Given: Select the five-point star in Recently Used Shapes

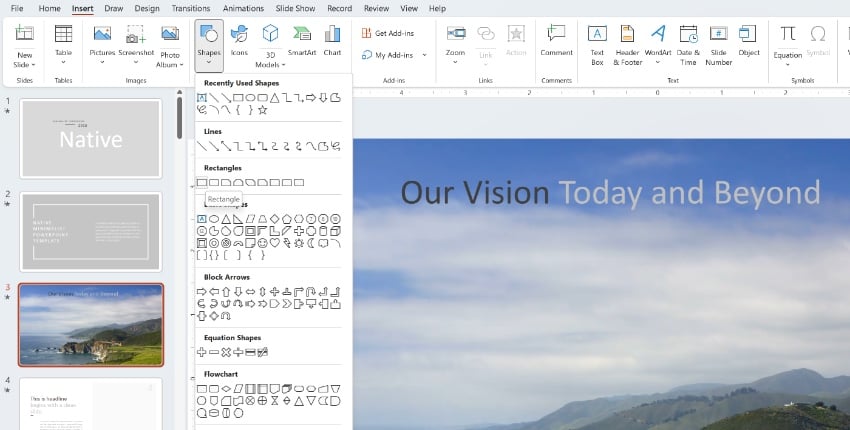Looking at the screenshot, I should [263, 110].
